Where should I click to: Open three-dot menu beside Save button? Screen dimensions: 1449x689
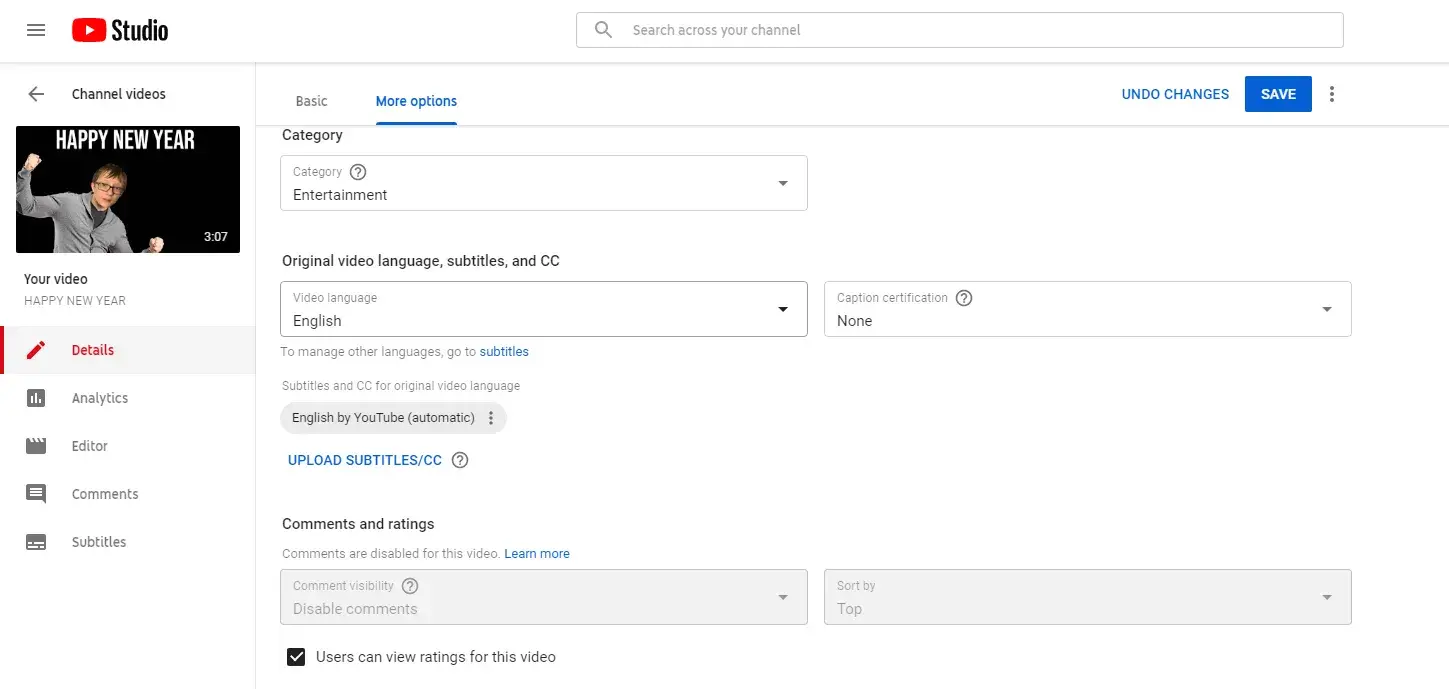coord(1331,94)
